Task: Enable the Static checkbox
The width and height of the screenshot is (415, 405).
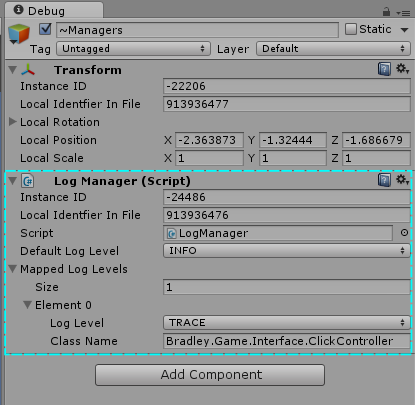Action: [351, 29]
